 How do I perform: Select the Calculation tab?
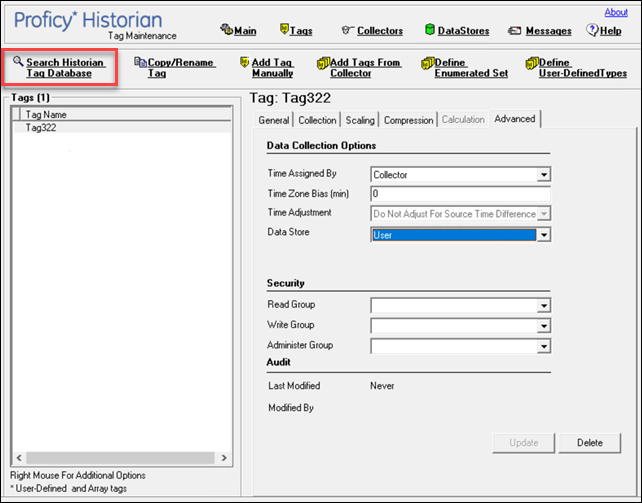463,120
